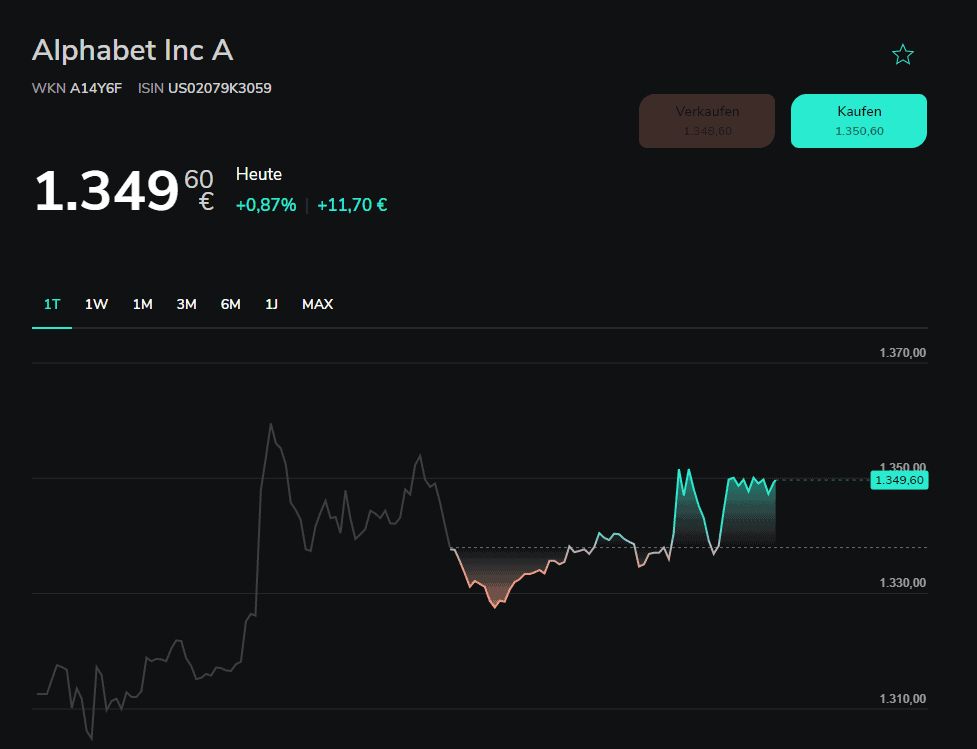The height and width of the screenshot is (749, 977).
Task: Select the 1T chart timeframe tab
Action: pyautogui.click(x=52, y=304)
